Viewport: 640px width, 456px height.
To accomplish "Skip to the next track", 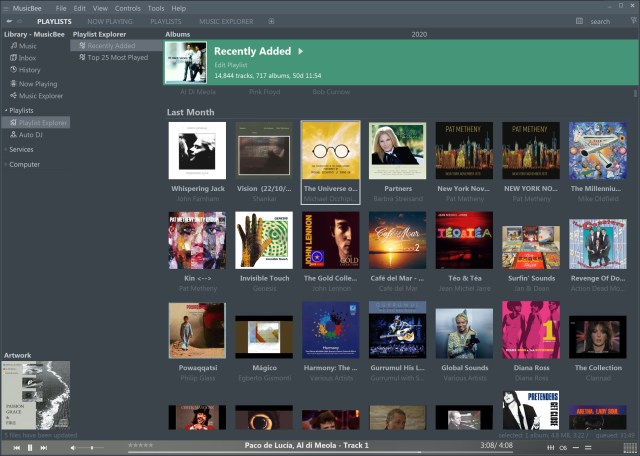I will (43, 447).
